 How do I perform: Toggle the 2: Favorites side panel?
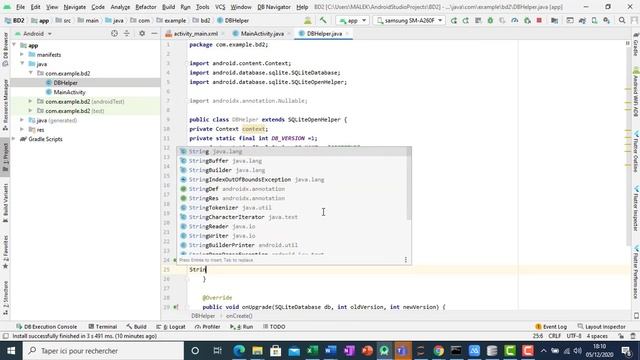pyautogui.click(x=5, y=252)
